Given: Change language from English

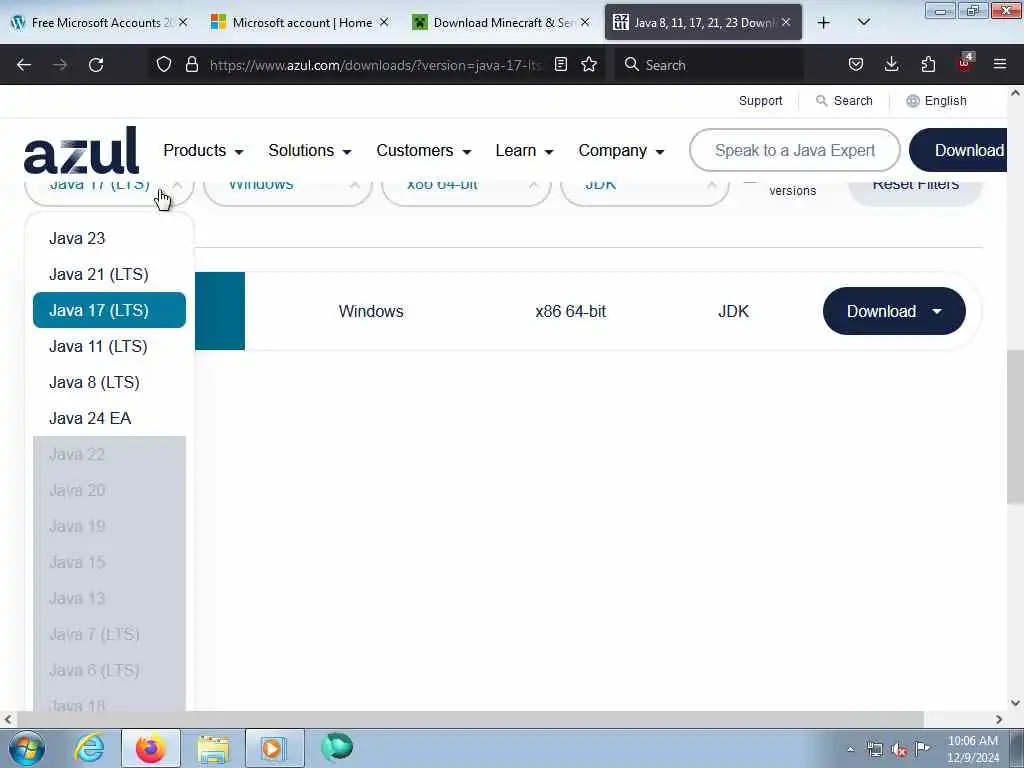Looking at the screenshot, I should click(x=936, y=101).
